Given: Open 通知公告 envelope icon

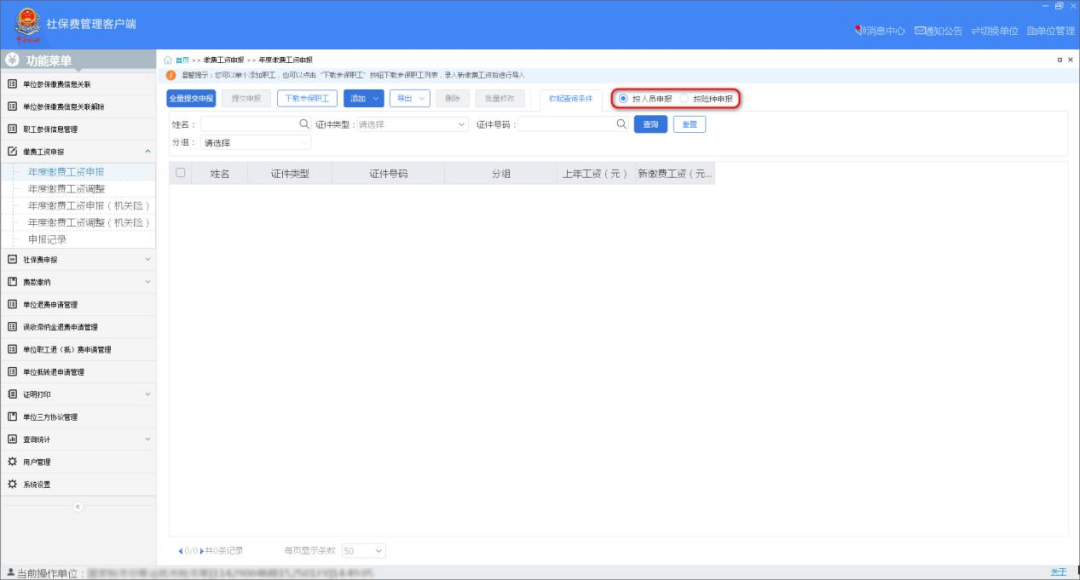Looking at the screenshot, I should [x=920, y=31].
